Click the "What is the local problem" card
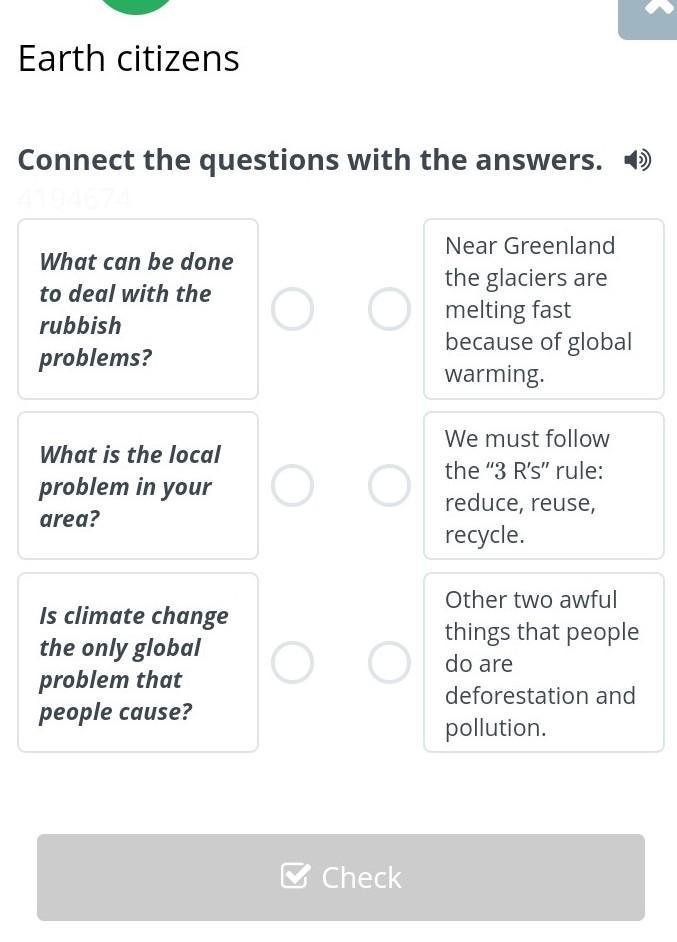This screenshot has height=942, width=677. (137, 486)
